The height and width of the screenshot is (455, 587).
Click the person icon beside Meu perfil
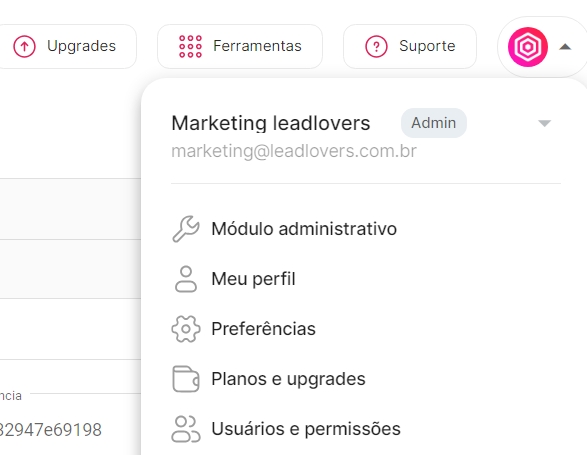(x=186, y=279)
